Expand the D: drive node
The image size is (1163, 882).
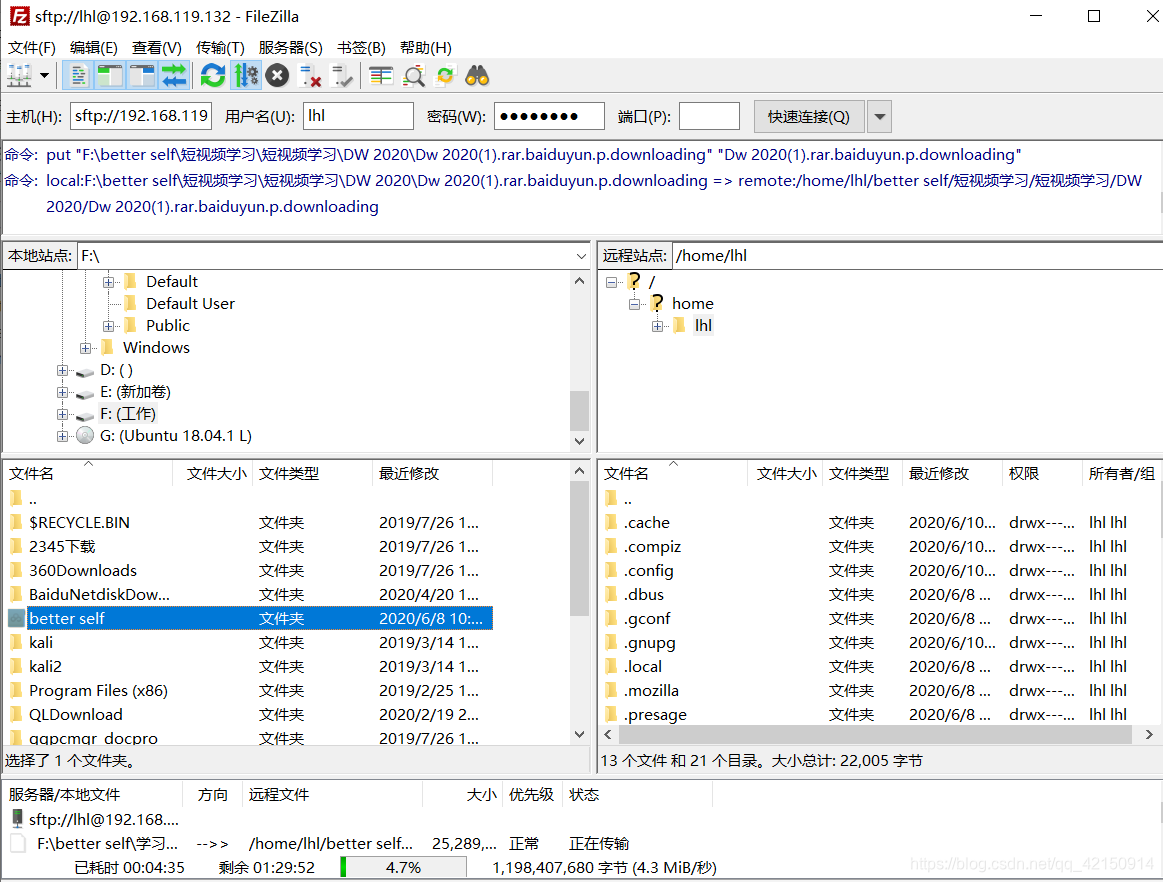[x=62, y=370]
